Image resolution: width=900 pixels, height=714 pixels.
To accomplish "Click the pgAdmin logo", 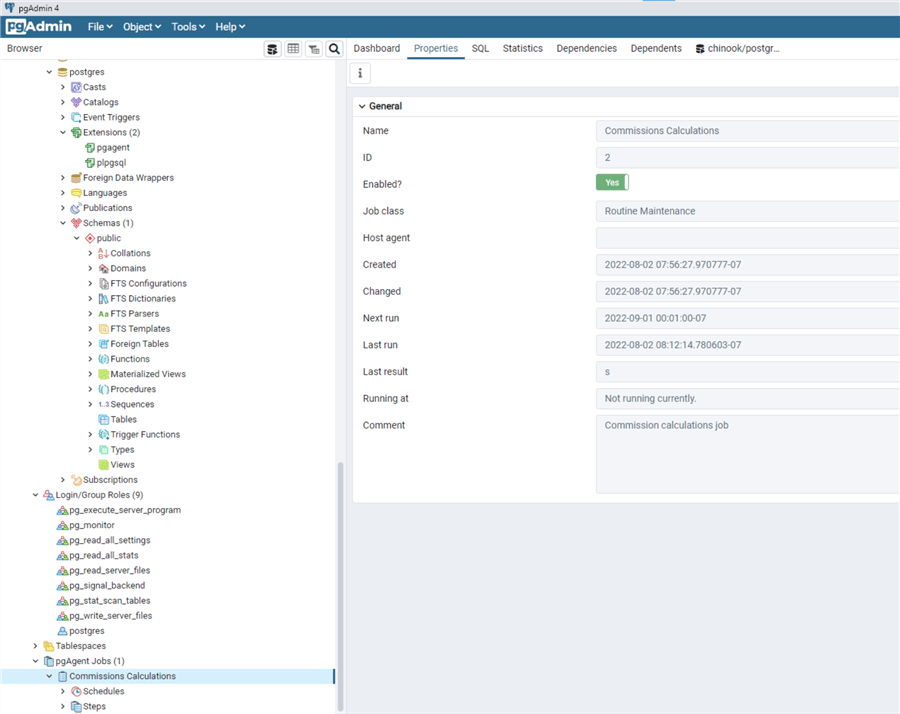I will [x=39, y=26].
